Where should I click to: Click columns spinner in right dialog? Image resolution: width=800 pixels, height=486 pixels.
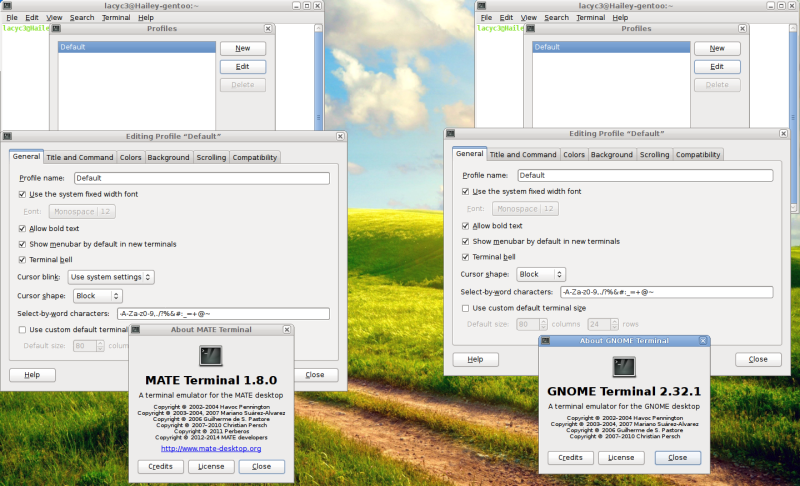click(x=532, y=324)
